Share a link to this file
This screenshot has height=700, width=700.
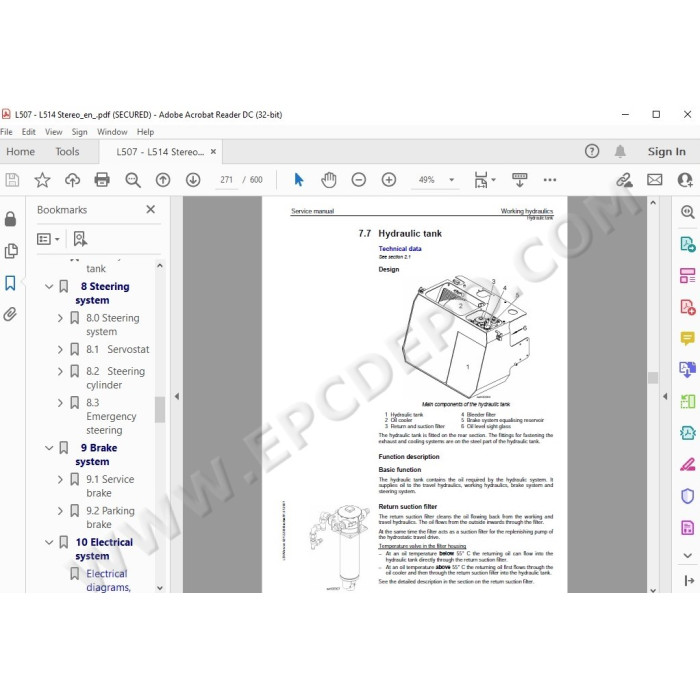(625, 180)
